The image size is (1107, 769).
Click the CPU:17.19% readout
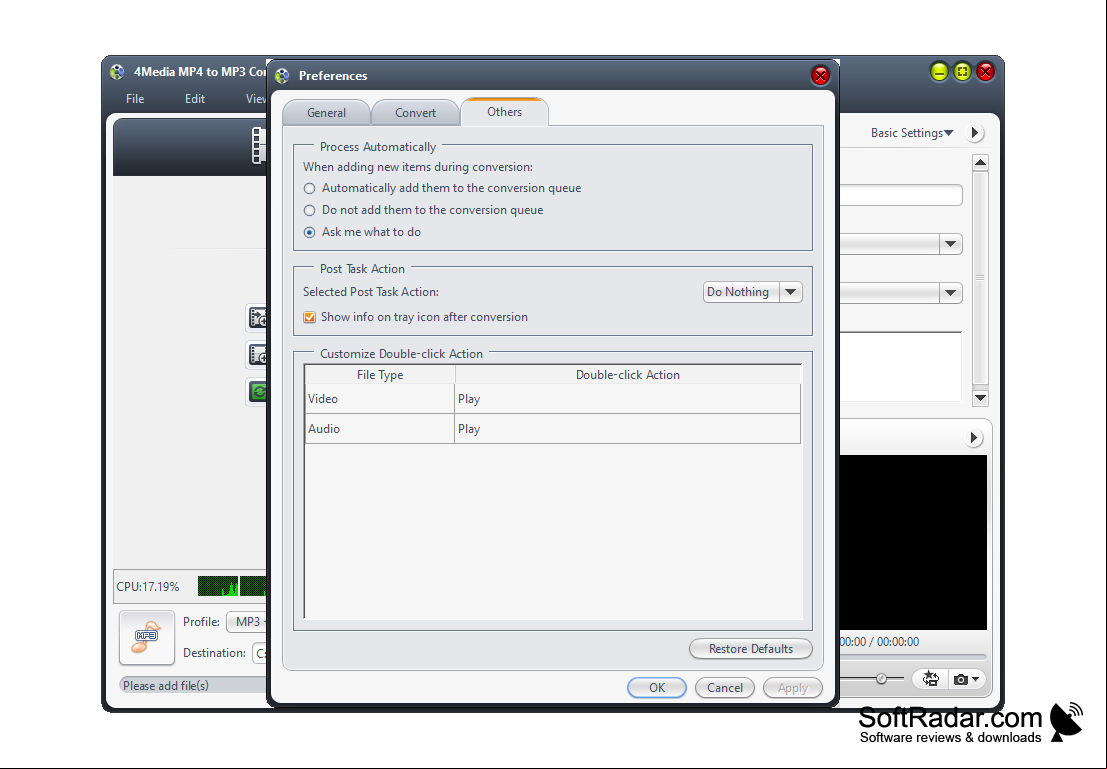click(x=148, y=587)
